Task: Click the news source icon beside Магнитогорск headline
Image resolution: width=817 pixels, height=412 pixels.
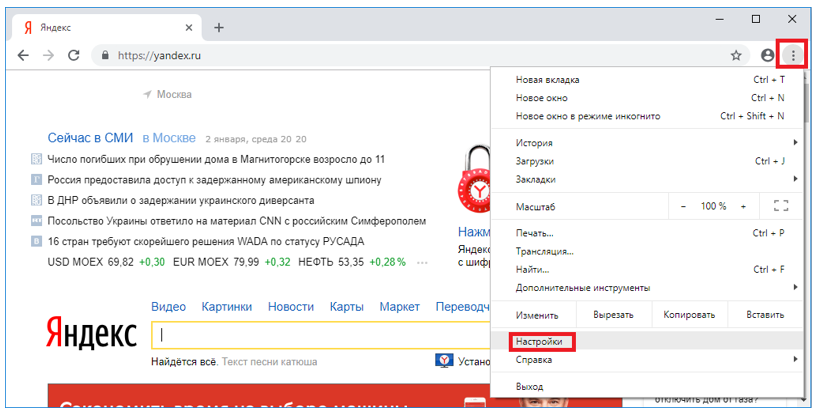Action: click(x=36, y=159)
